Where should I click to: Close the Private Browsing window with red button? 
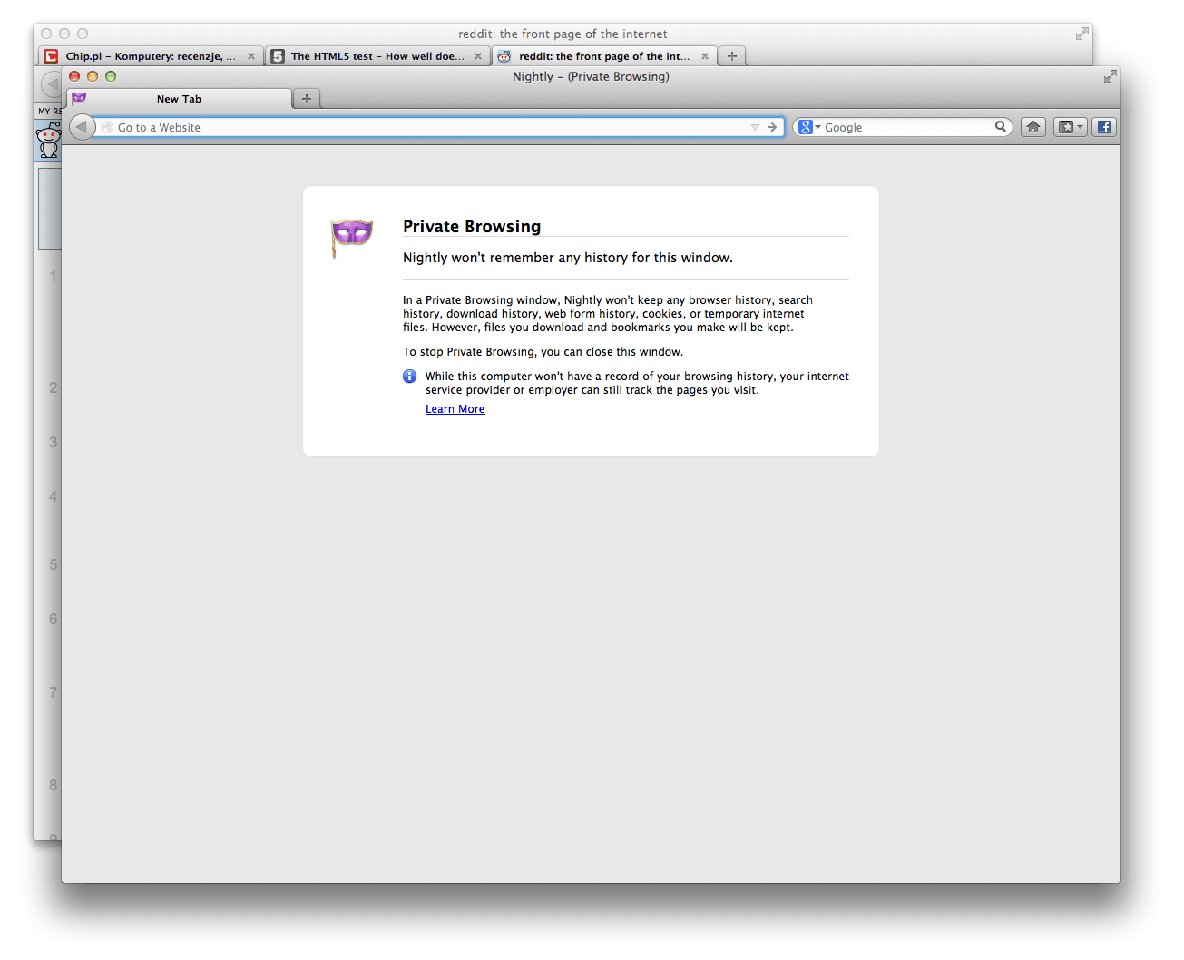pos(75,76)
